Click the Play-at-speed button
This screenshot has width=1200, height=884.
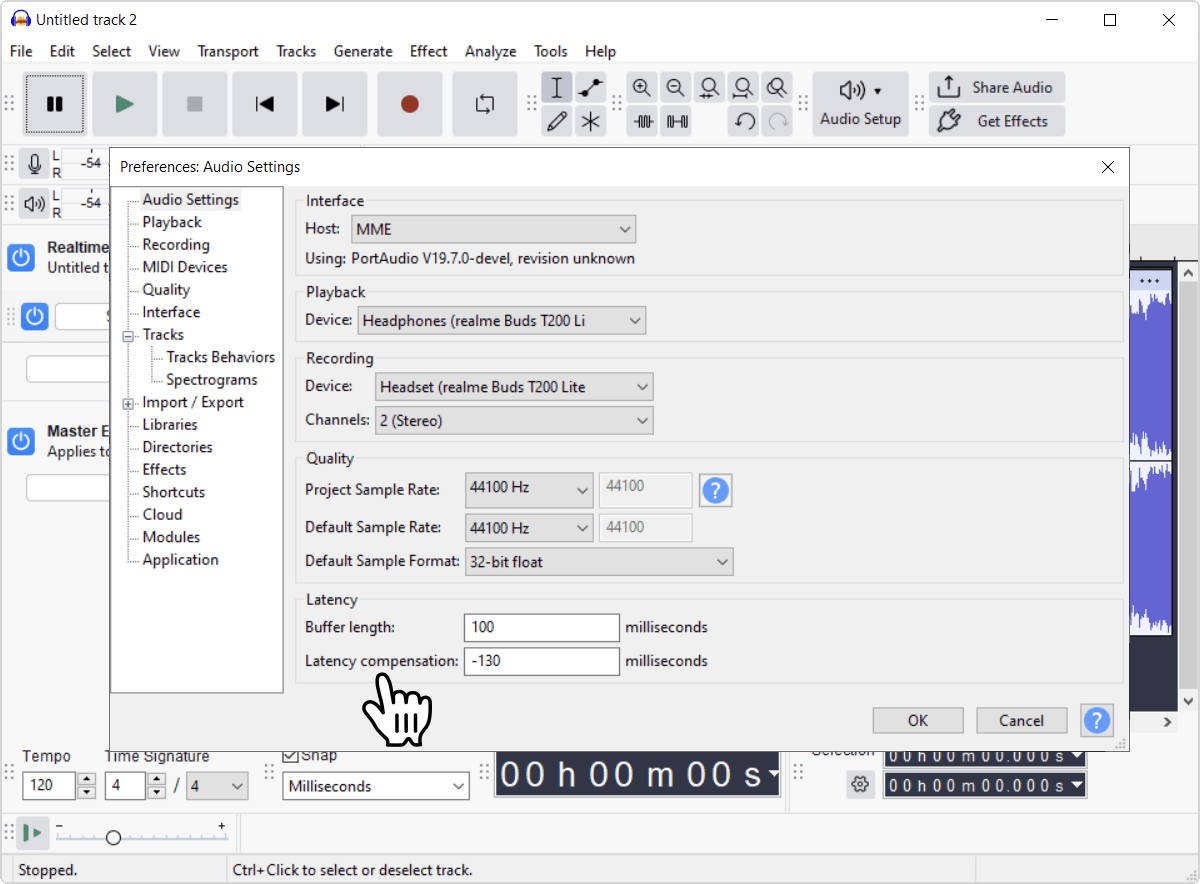click(x=33, y=832)
